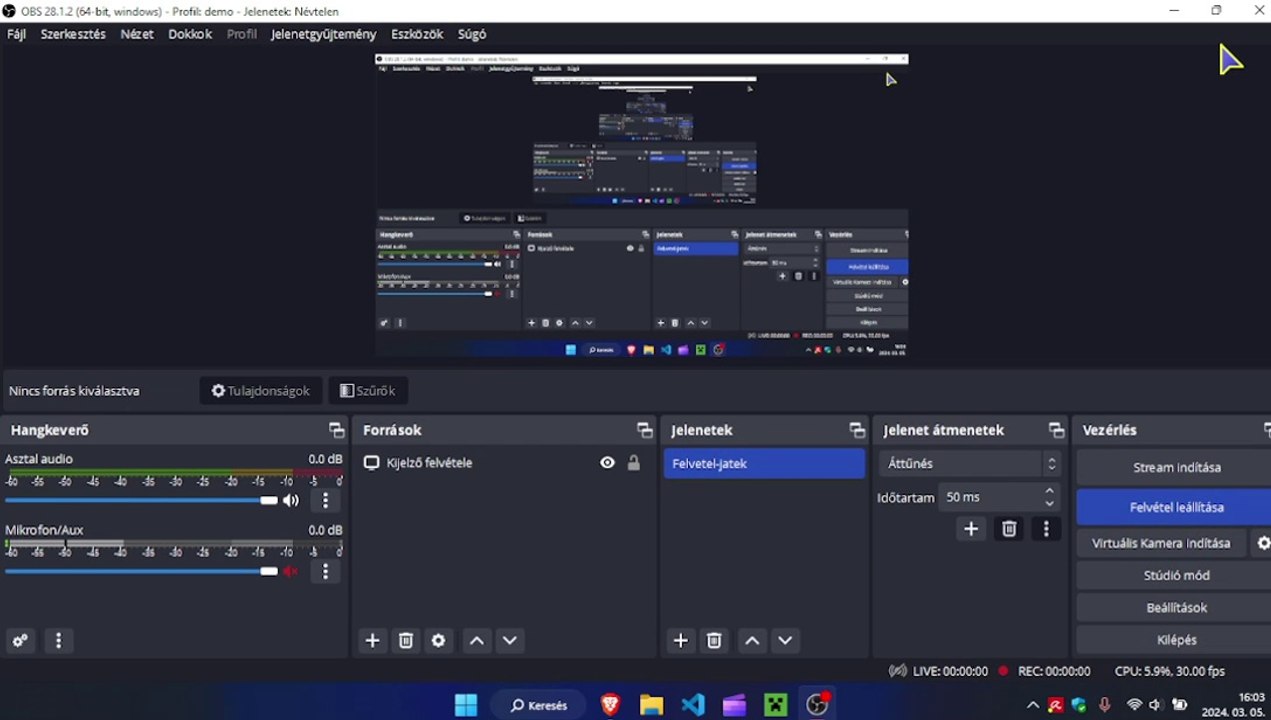Screen dimensions: 1271x720
Task: Open OBS Studio taskbar icon
Action: pos(818,705)
